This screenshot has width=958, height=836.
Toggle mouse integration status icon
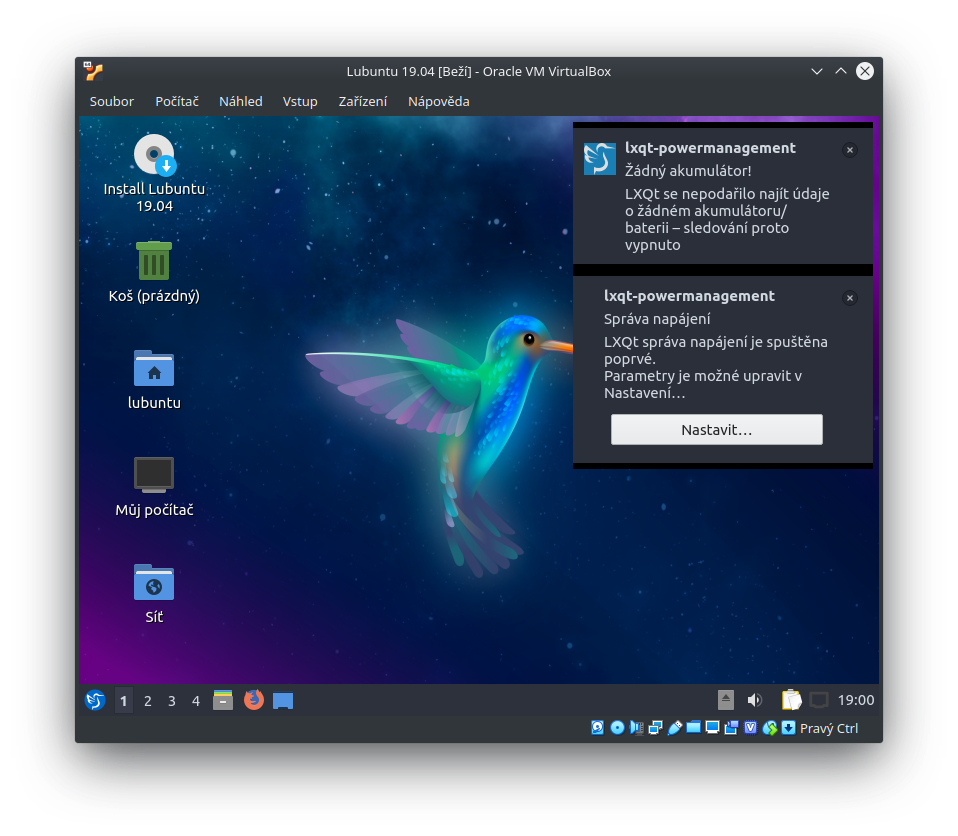(x=769, y=728)
